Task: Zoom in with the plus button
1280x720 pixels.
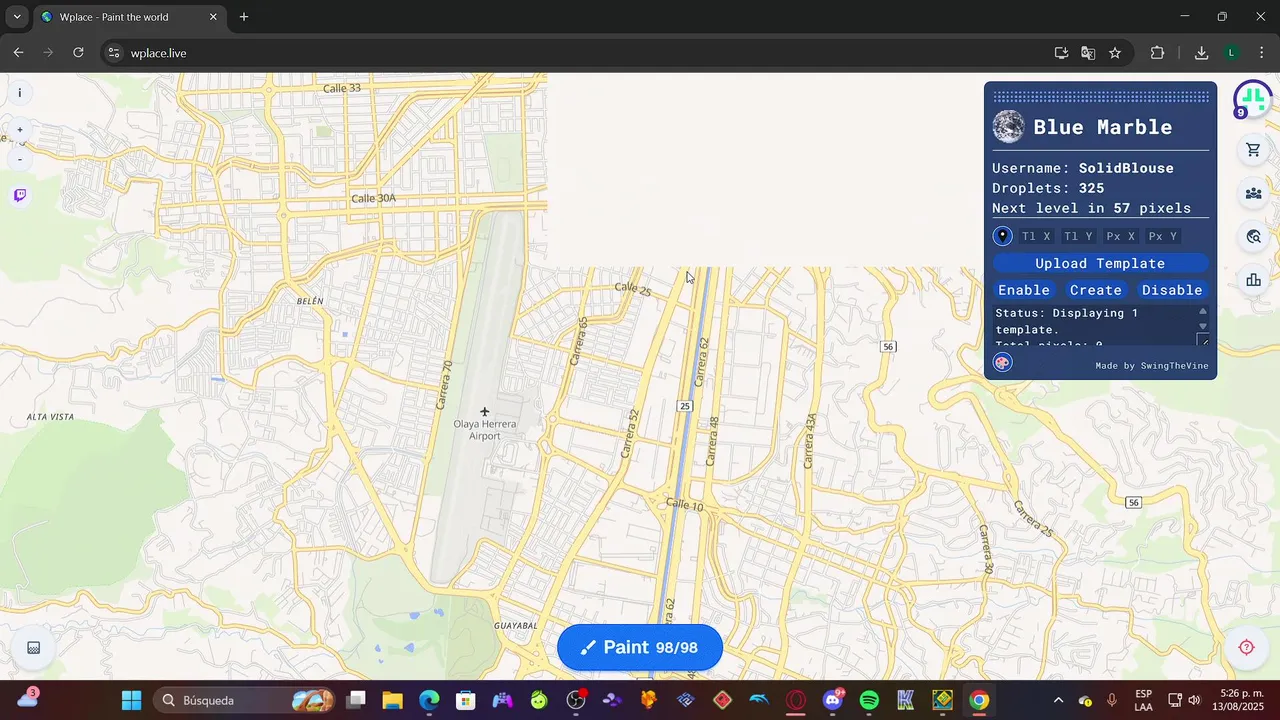Action: tap(20, 130)
